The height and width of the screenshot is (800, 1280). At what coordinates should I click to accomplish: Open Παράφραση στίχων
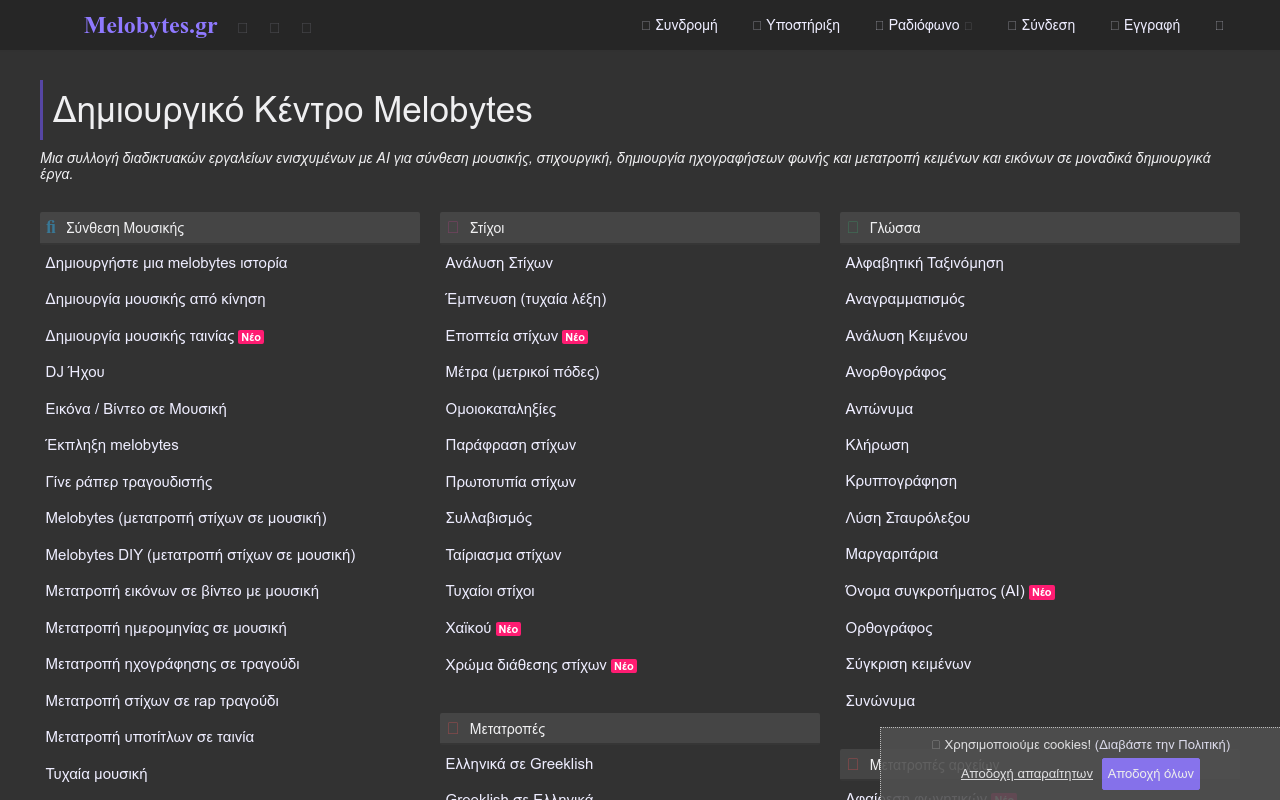[x=511, y=445]
